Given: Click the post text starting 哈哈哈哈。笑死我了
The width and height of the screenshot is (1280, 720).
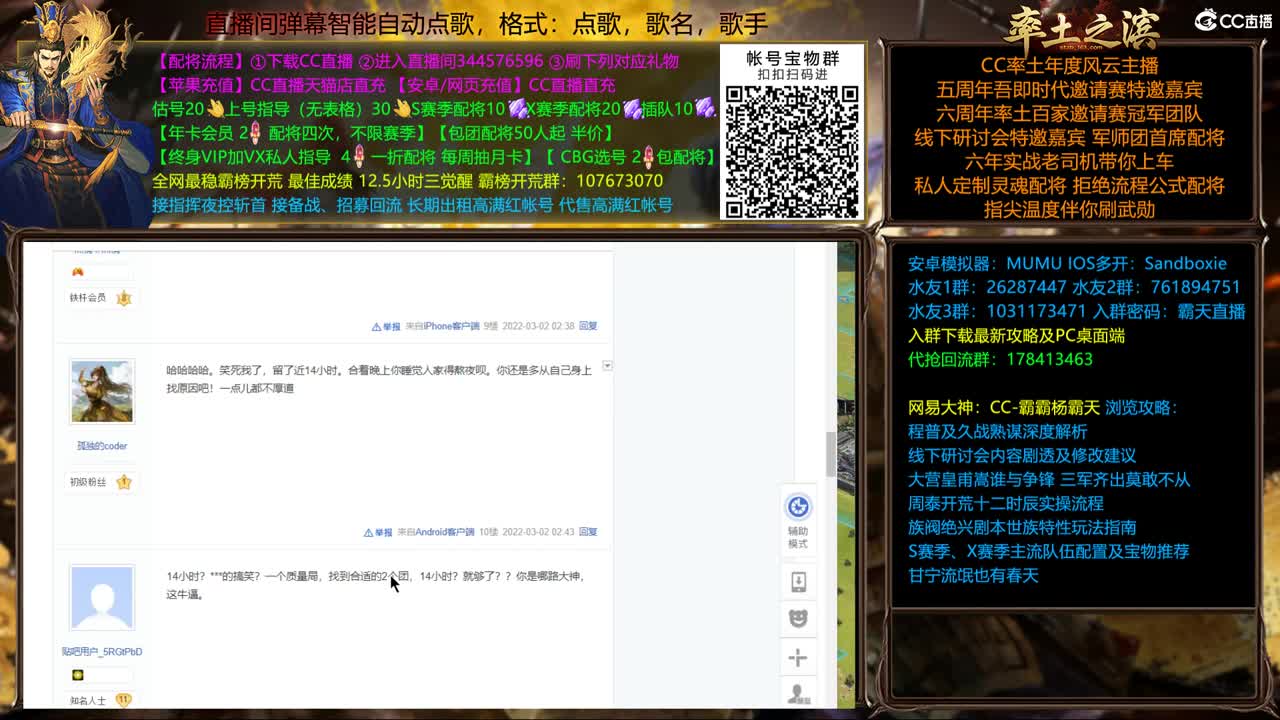Looking at the screenshot, I should [x=379, y=379].
